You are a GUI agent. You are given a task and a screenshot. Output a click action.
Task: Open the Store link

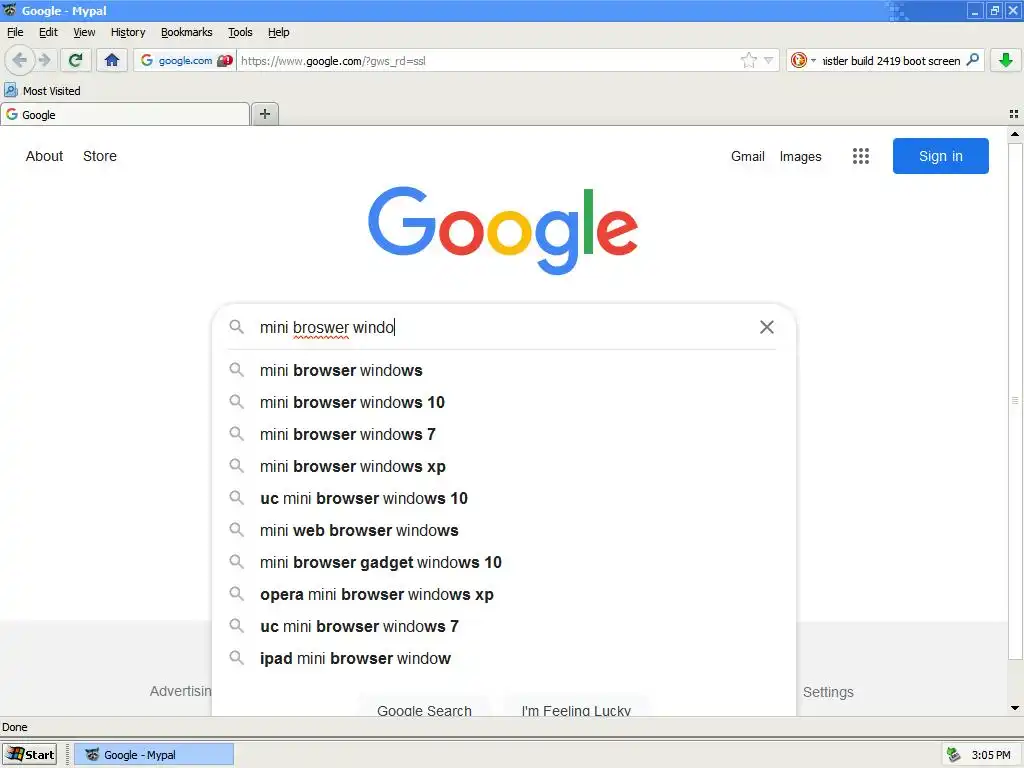(100, 156)
